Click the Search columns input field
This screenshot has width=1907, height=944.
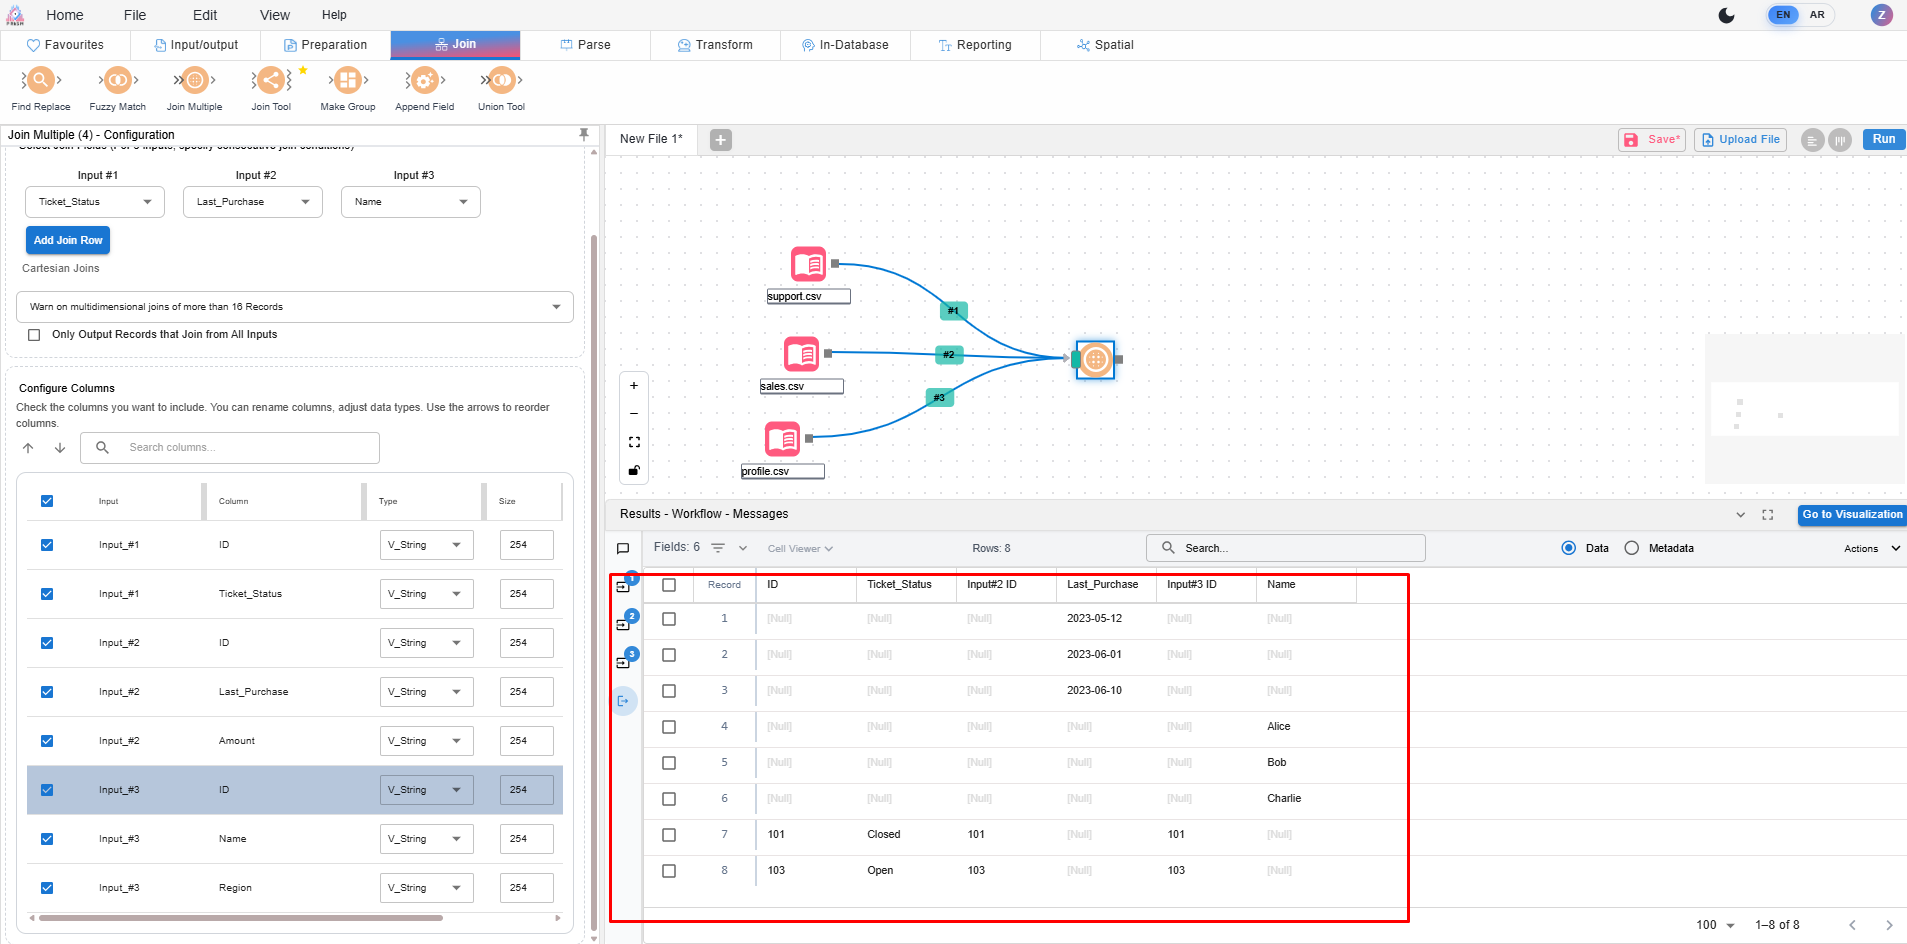click(245, 448)
